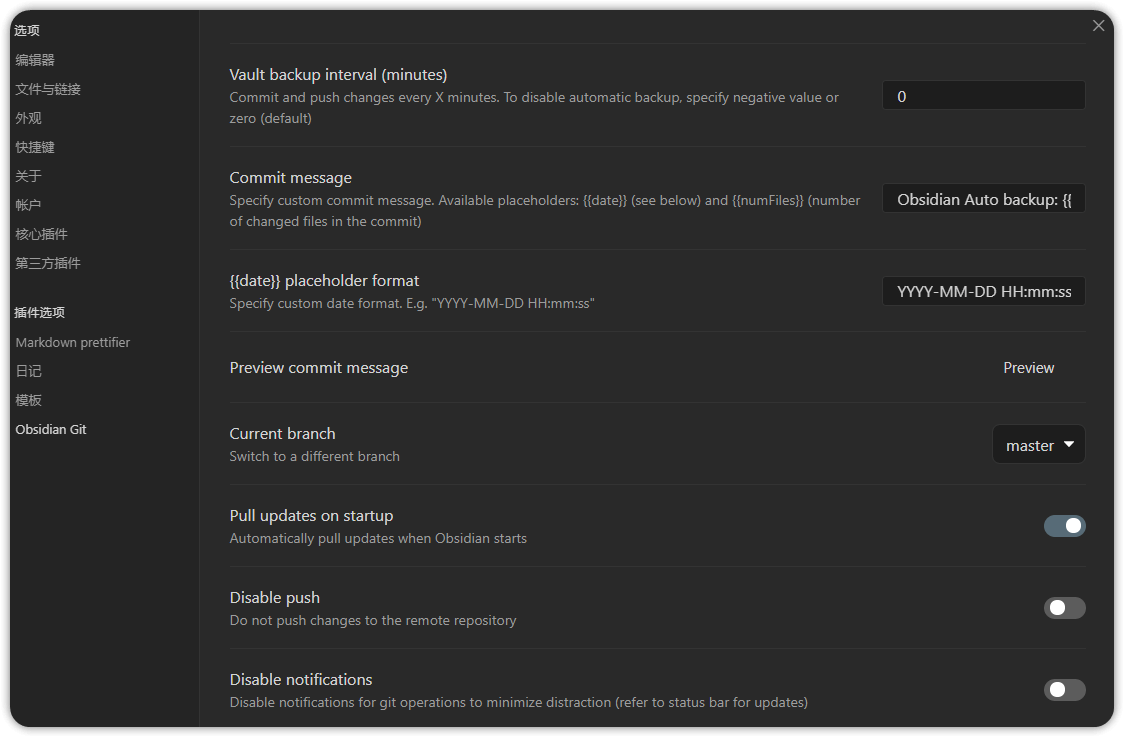The width and height of the screenshot is (1124, 737).
Task: Open 核心插件 section
Action: [42, 234]
